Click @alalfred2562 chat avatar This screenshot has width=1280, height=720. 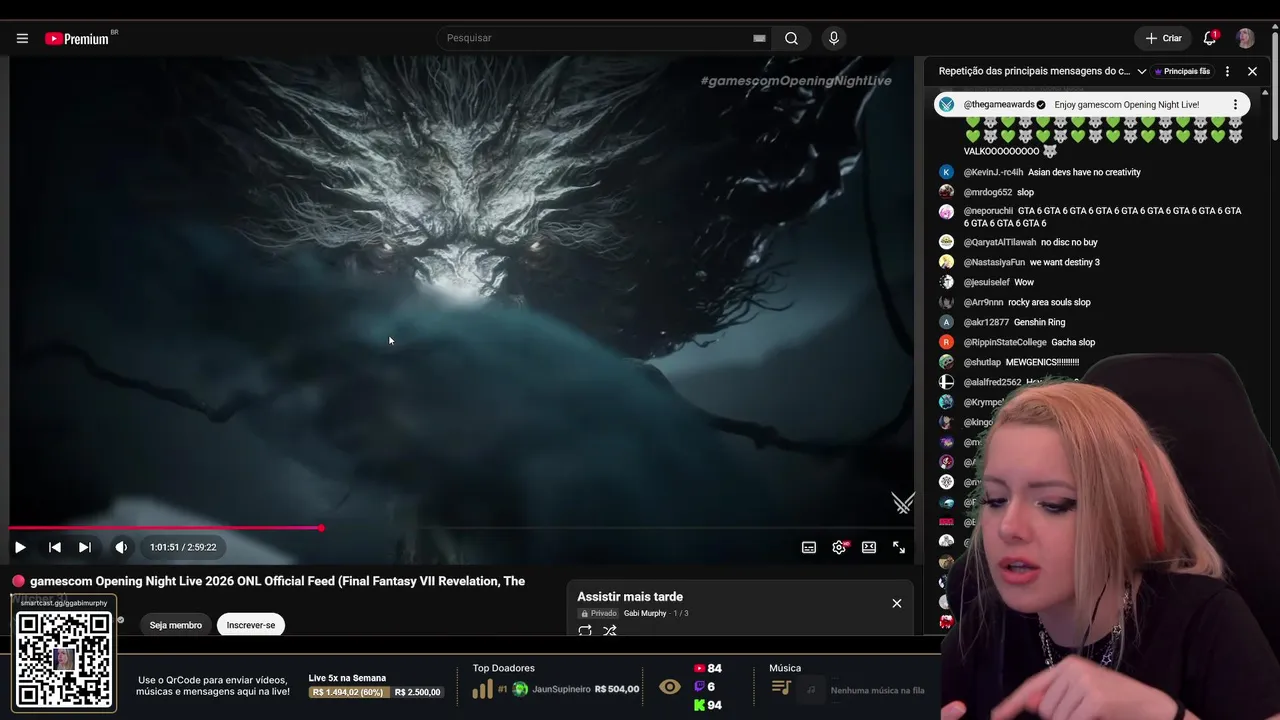946,382
